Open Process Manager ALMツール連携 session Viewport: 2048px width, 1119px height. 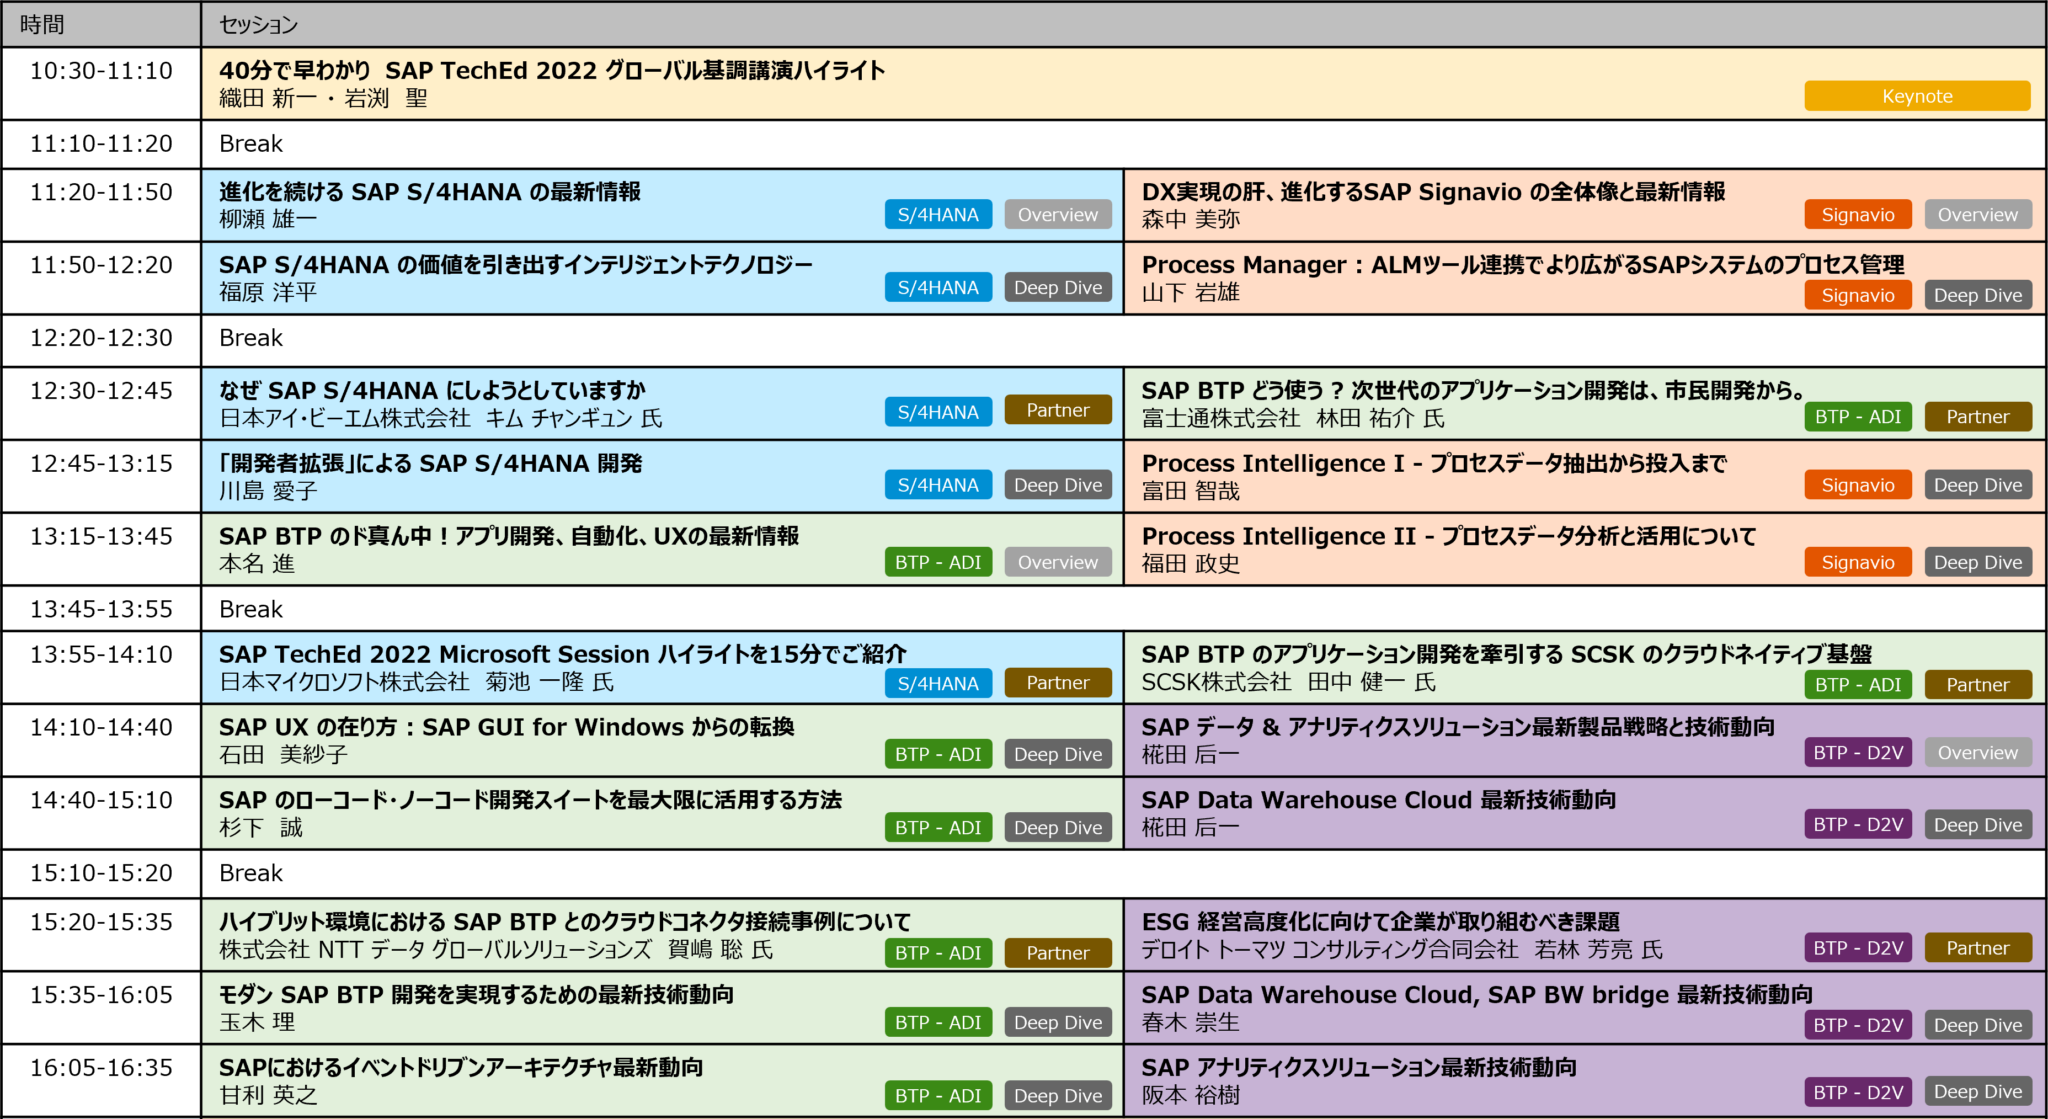pos(1523,265)
